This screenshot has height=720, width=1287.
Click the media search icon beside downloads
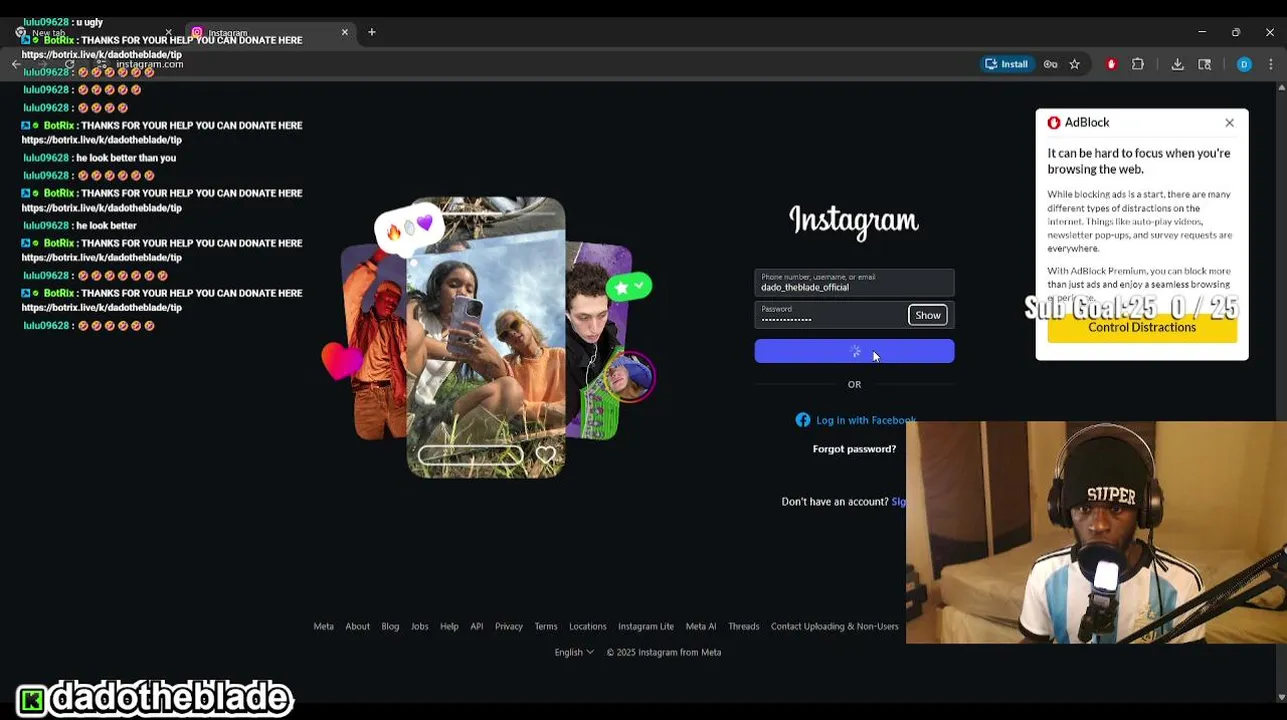click(1204, 64)
